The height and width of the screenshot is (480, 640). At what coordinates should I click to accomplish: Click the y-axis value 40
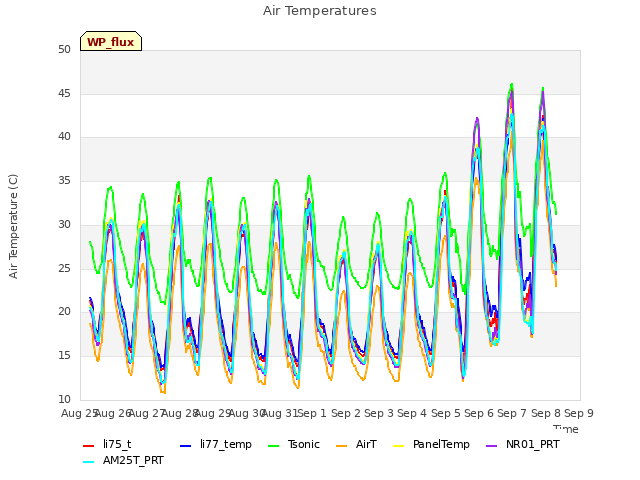tap(64, 137)
